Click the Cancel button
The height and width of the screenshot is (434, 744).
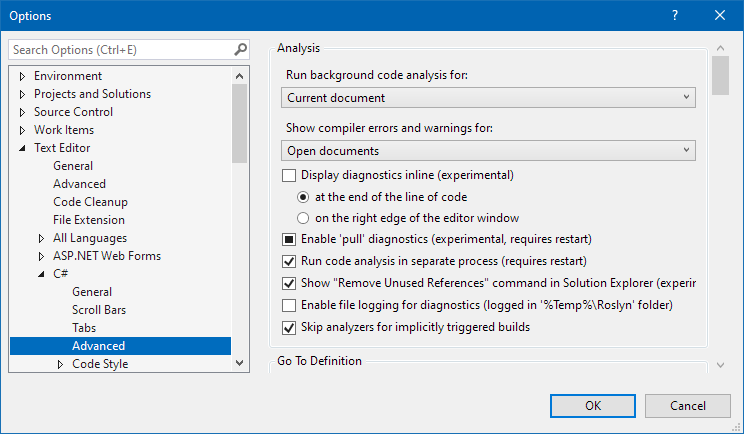(x=688, y=406)
